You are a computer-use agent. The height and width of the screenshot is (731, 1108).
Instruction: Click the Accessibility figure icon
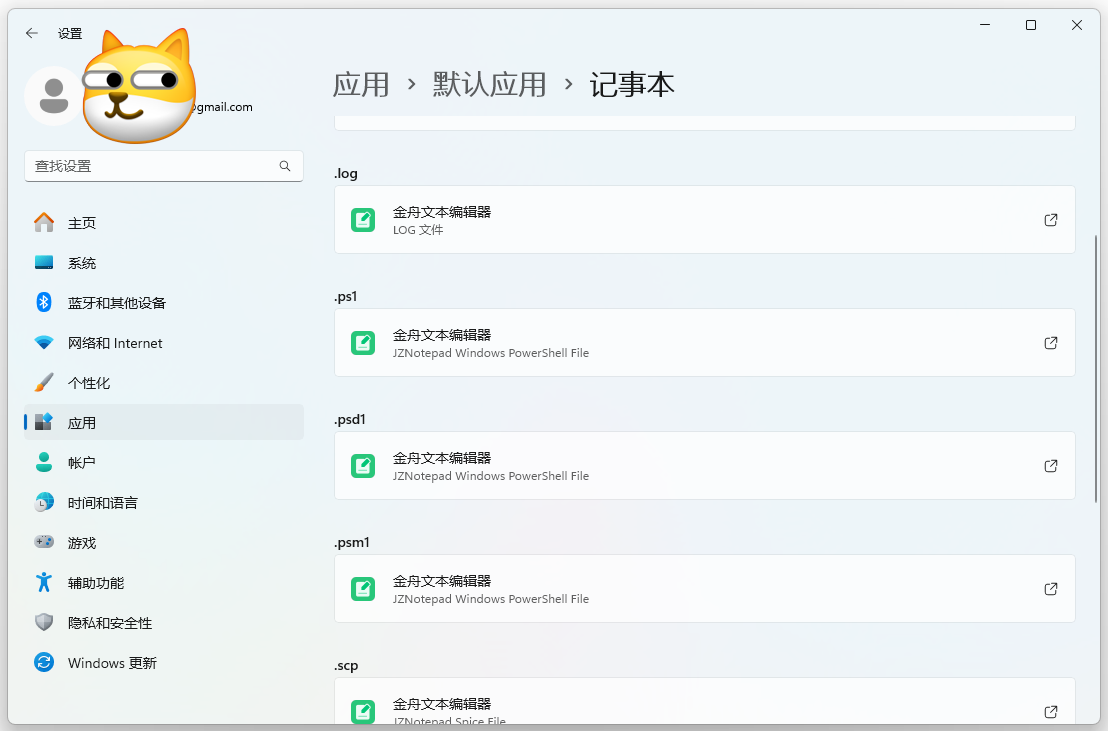[44, 583]
